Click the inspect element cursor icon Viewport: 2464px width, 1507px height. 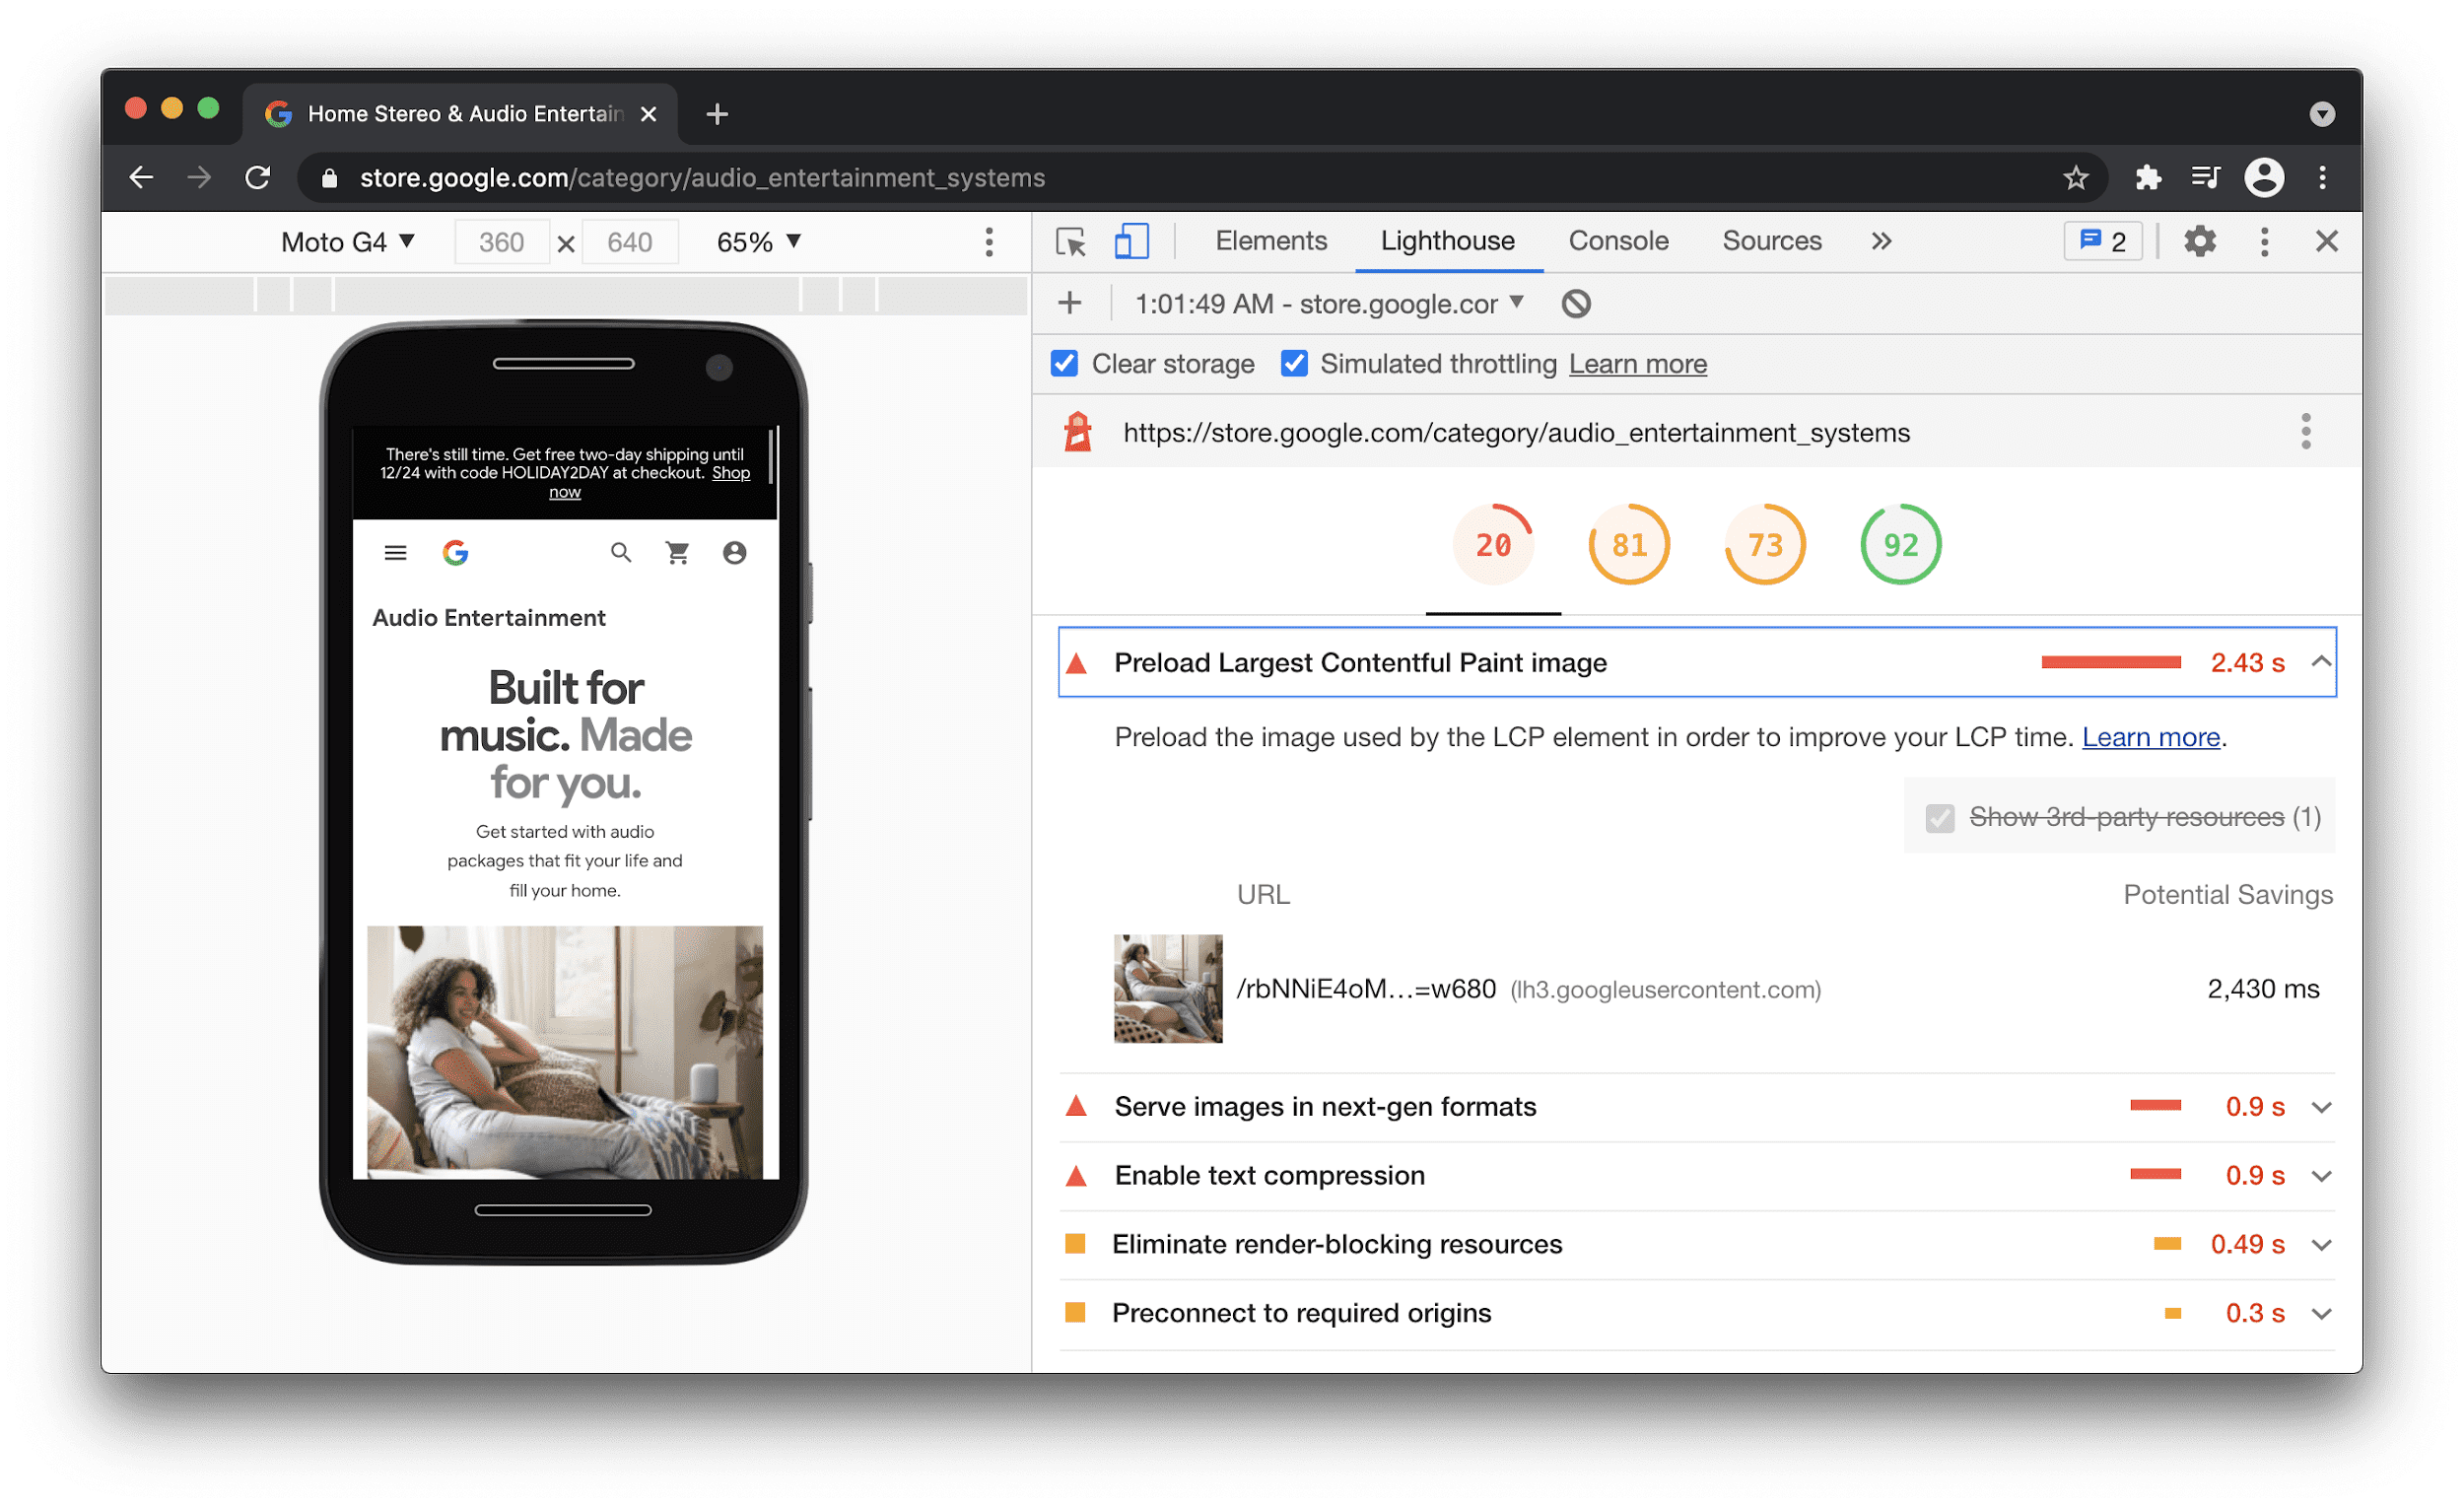[1070, 242]
